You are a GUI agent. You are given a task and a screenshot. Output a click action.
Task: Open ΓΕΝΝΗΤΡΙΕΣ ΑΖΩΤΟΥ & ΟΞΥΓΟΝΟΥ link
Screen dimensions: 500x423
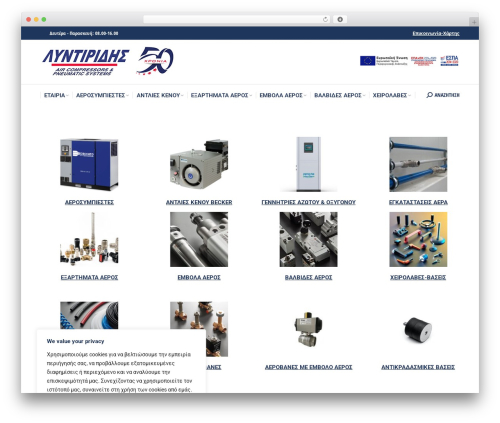point(308,202)
